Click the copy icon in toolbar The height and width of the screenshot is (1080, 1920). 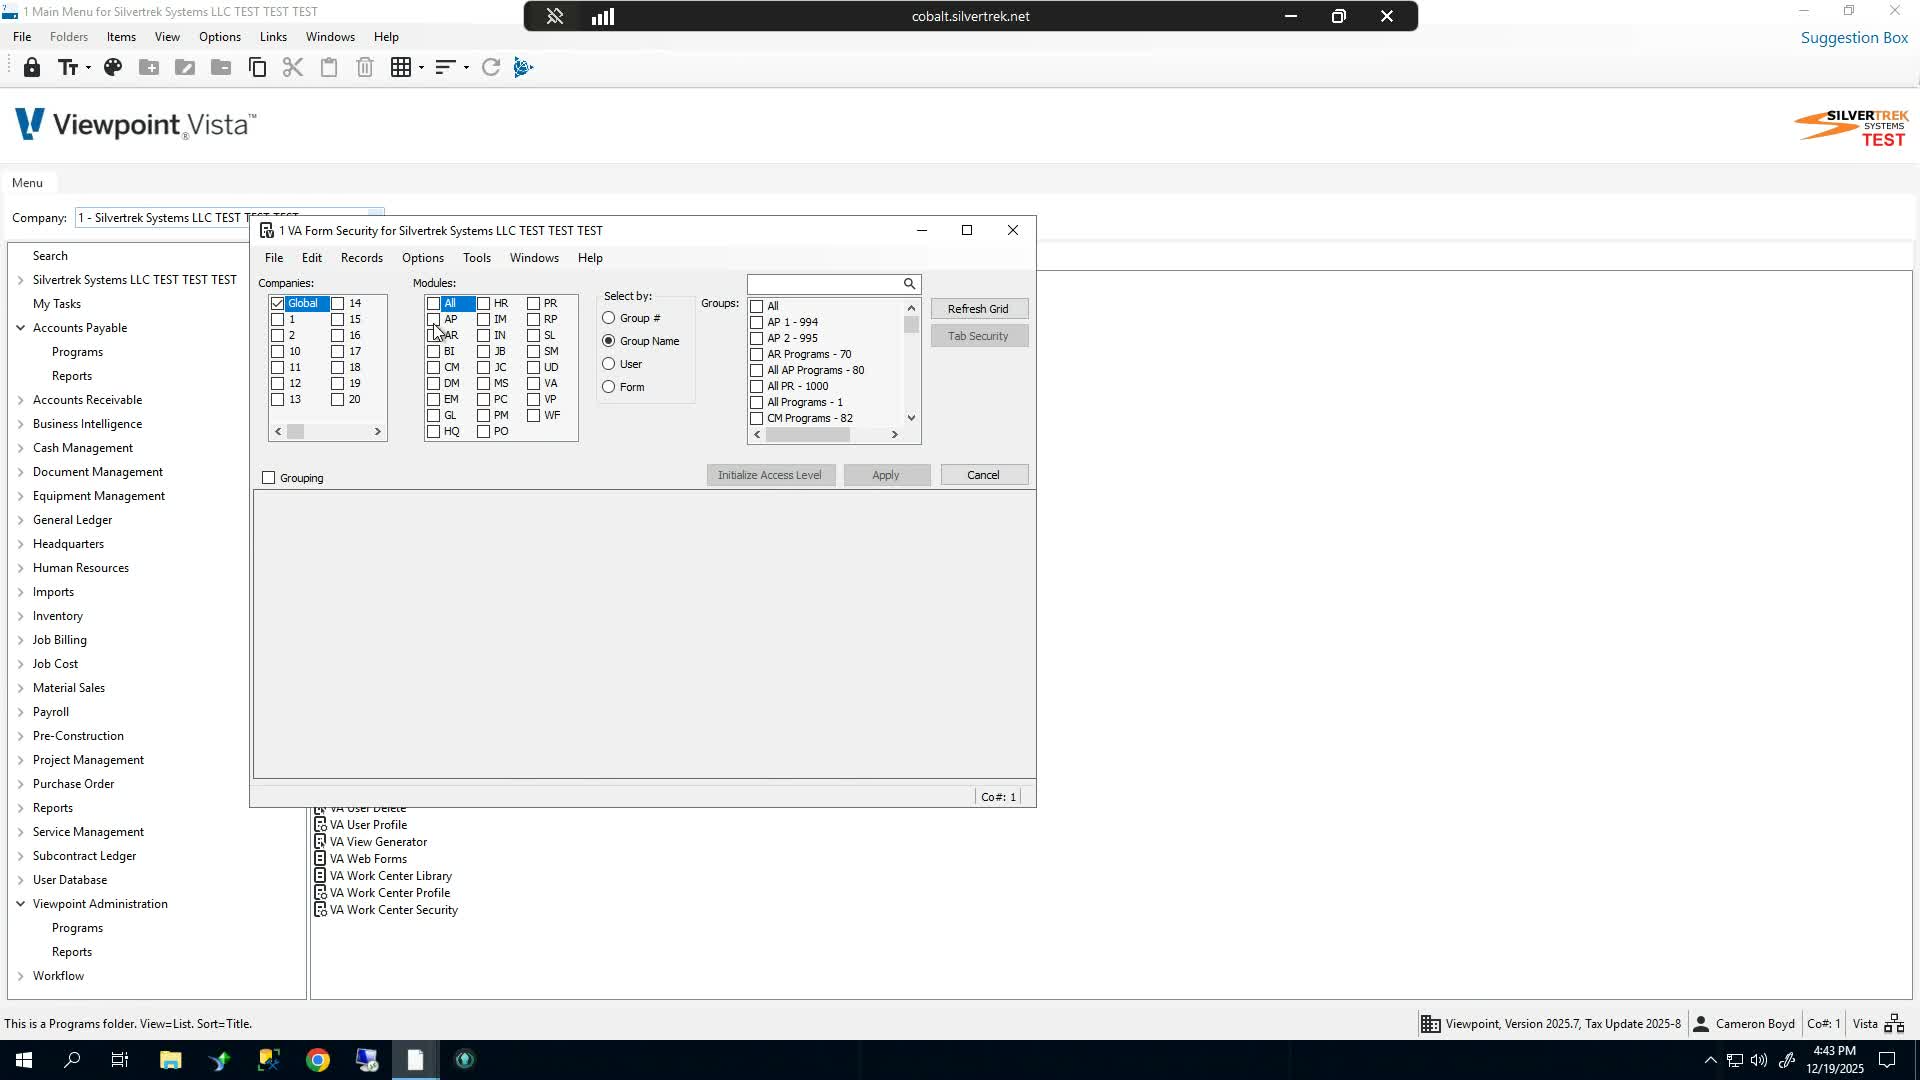click(x=257, y=67)
